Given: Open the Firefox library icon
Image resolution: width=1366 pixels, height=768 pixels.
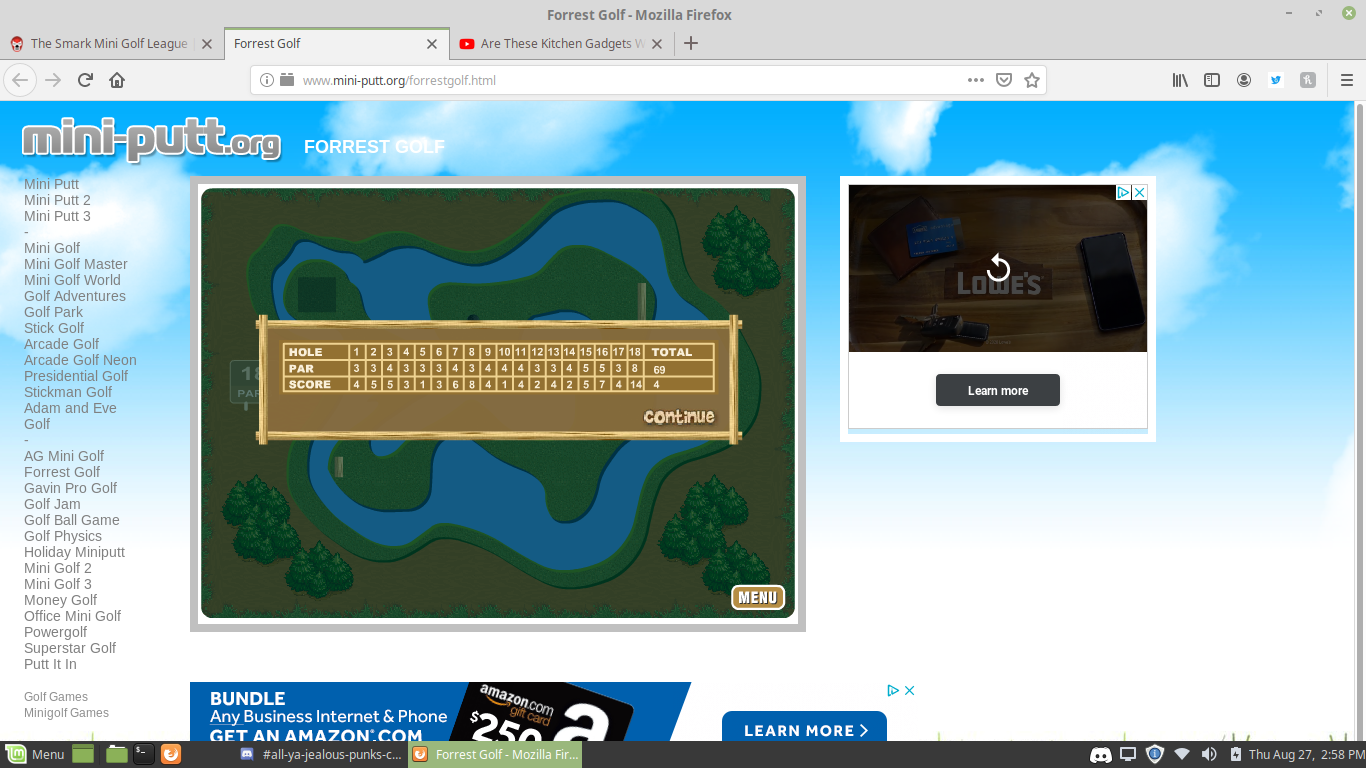Looking at the screenshot, I should (1180, 80).
